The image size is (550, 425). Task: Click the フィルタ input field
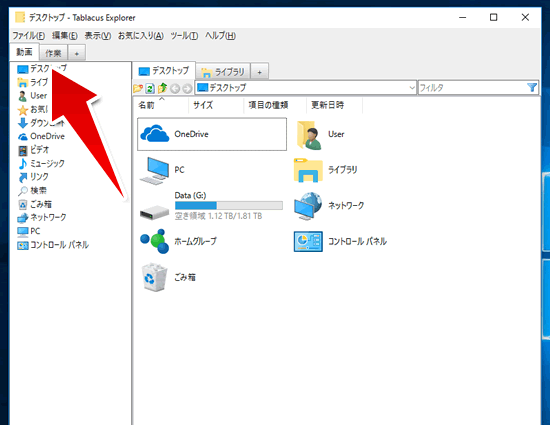472,88
